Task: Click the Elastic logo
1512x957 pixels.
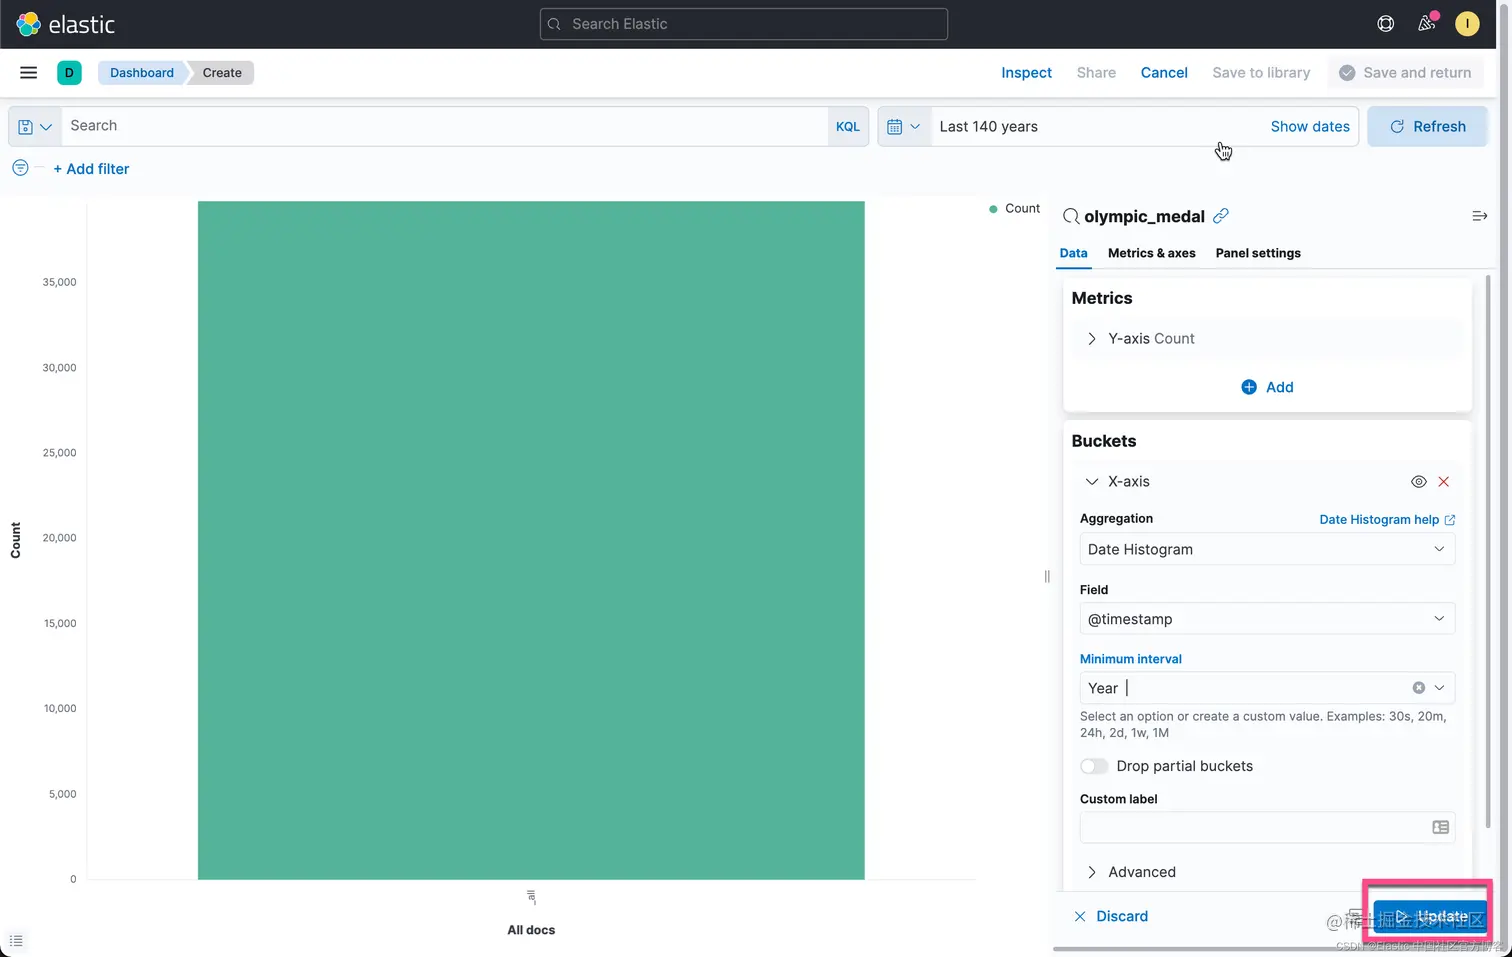Action: coord(66,24)
